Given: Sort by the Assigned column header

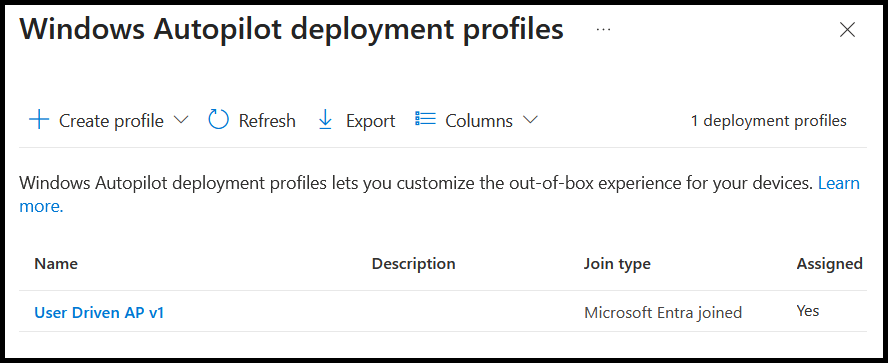Looking at the screenshot, I should click(x=830, y=264).
